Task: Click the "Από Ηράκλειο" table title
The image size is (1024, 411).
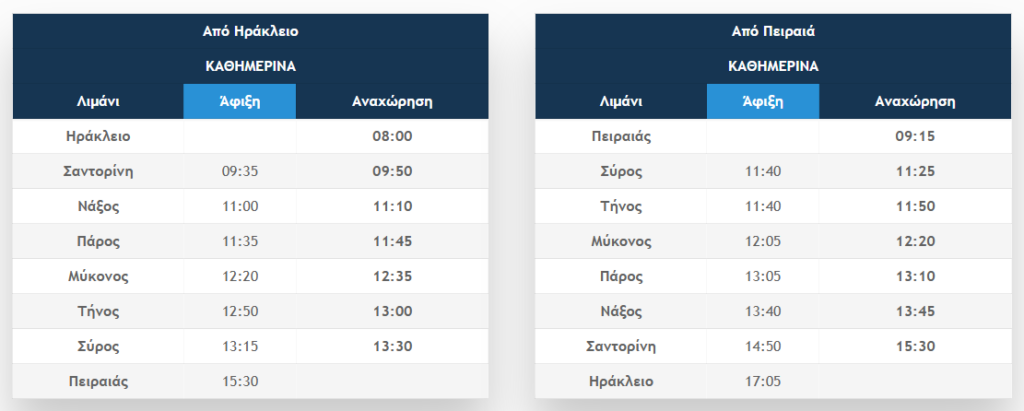Action: pos(250,31)
